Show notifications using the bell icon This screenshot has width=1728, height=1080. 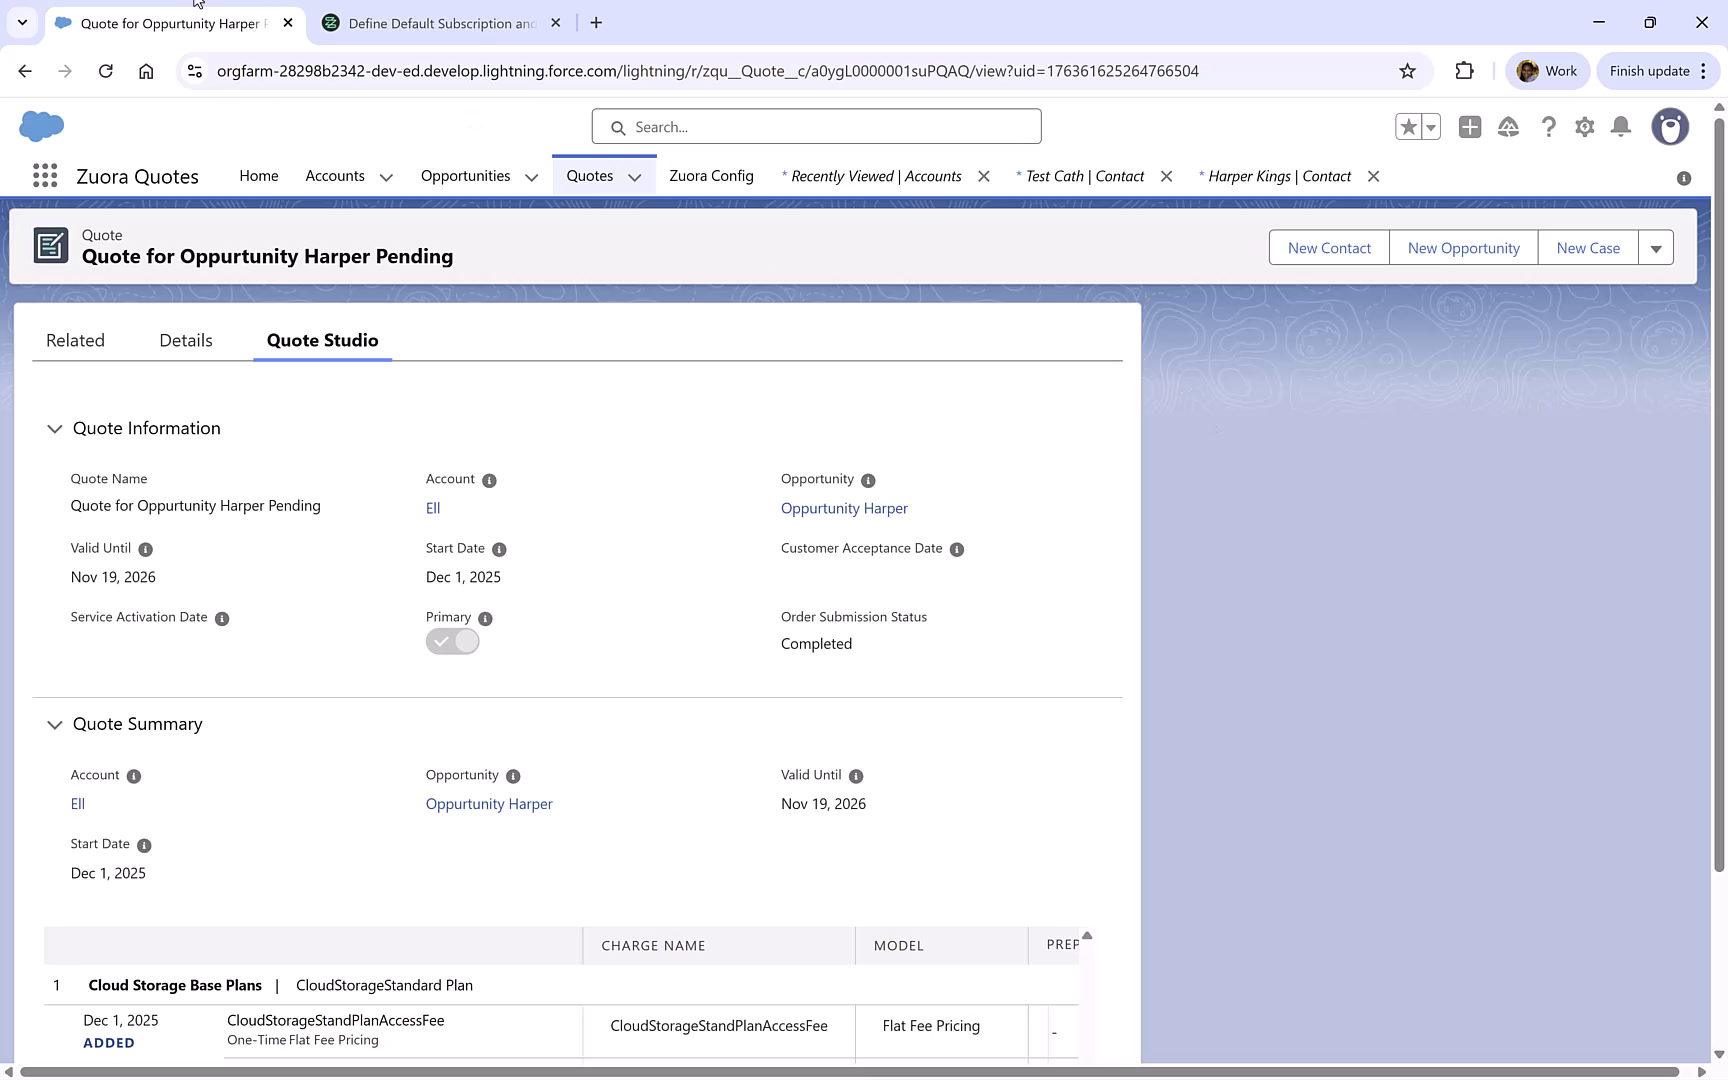[1621, 127]
